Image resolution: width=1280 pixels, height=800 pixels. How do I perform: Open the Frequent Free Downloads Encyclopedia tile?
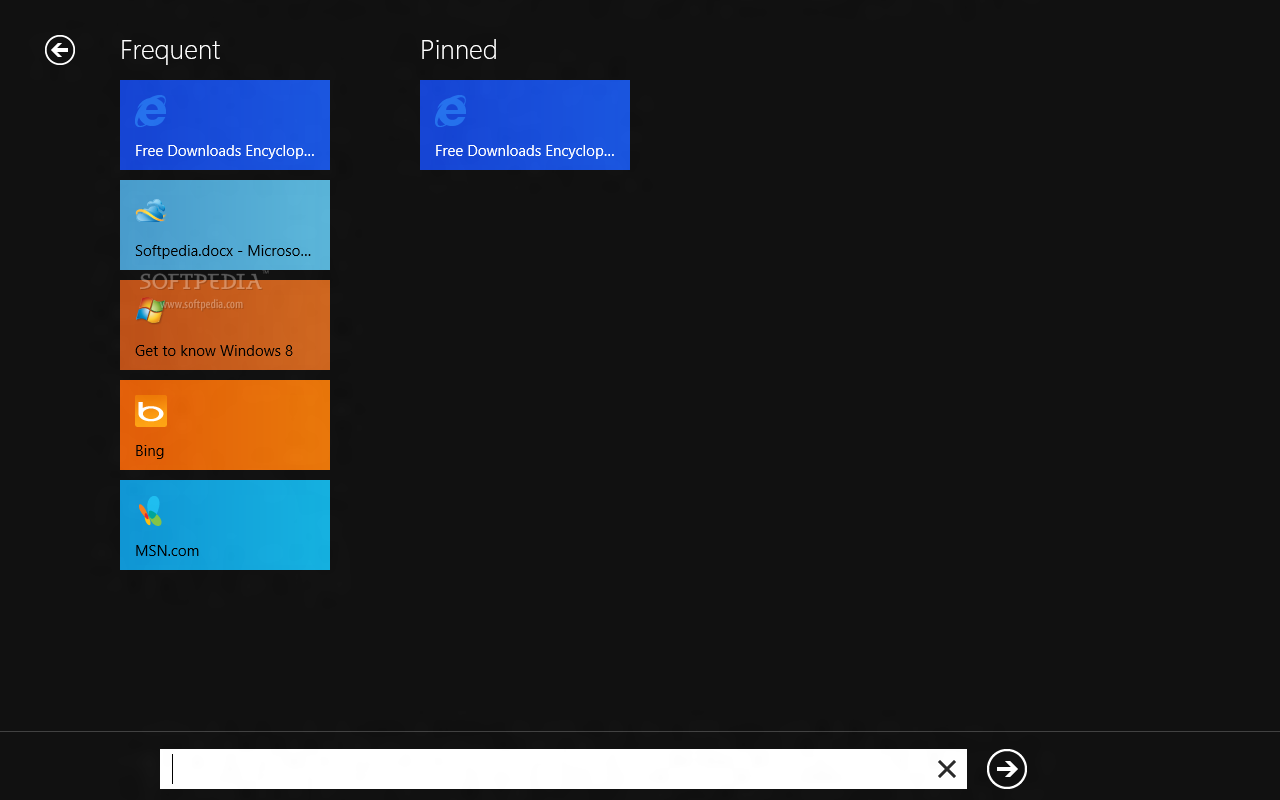[225, 125]
